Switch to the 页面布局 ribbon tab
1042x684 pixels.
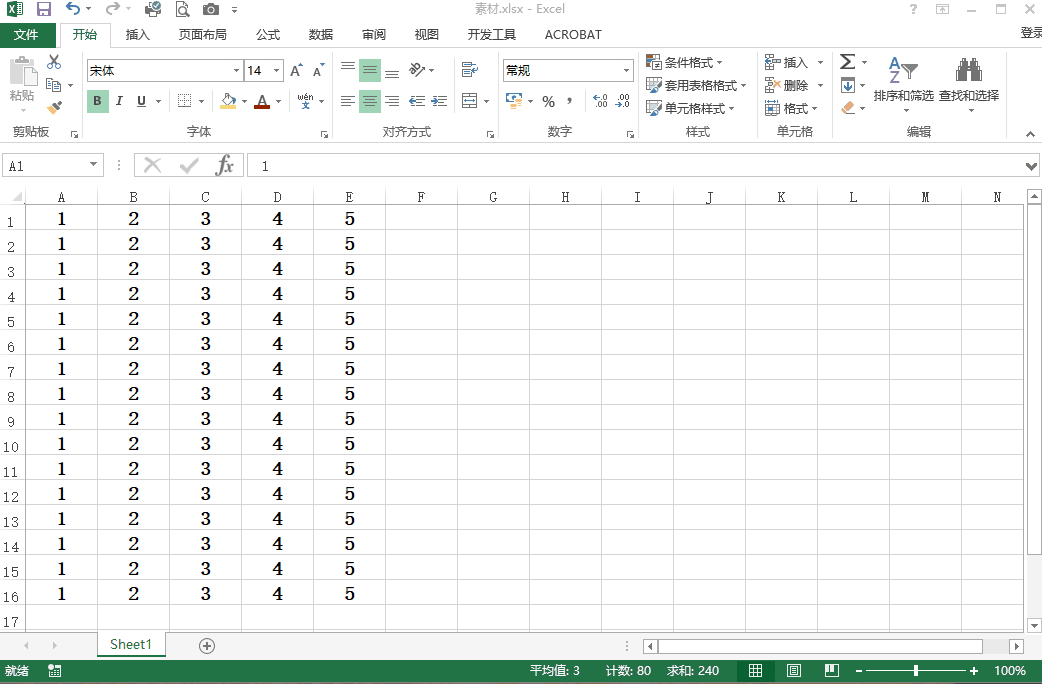pyautogui.click(x=202, y=35)
